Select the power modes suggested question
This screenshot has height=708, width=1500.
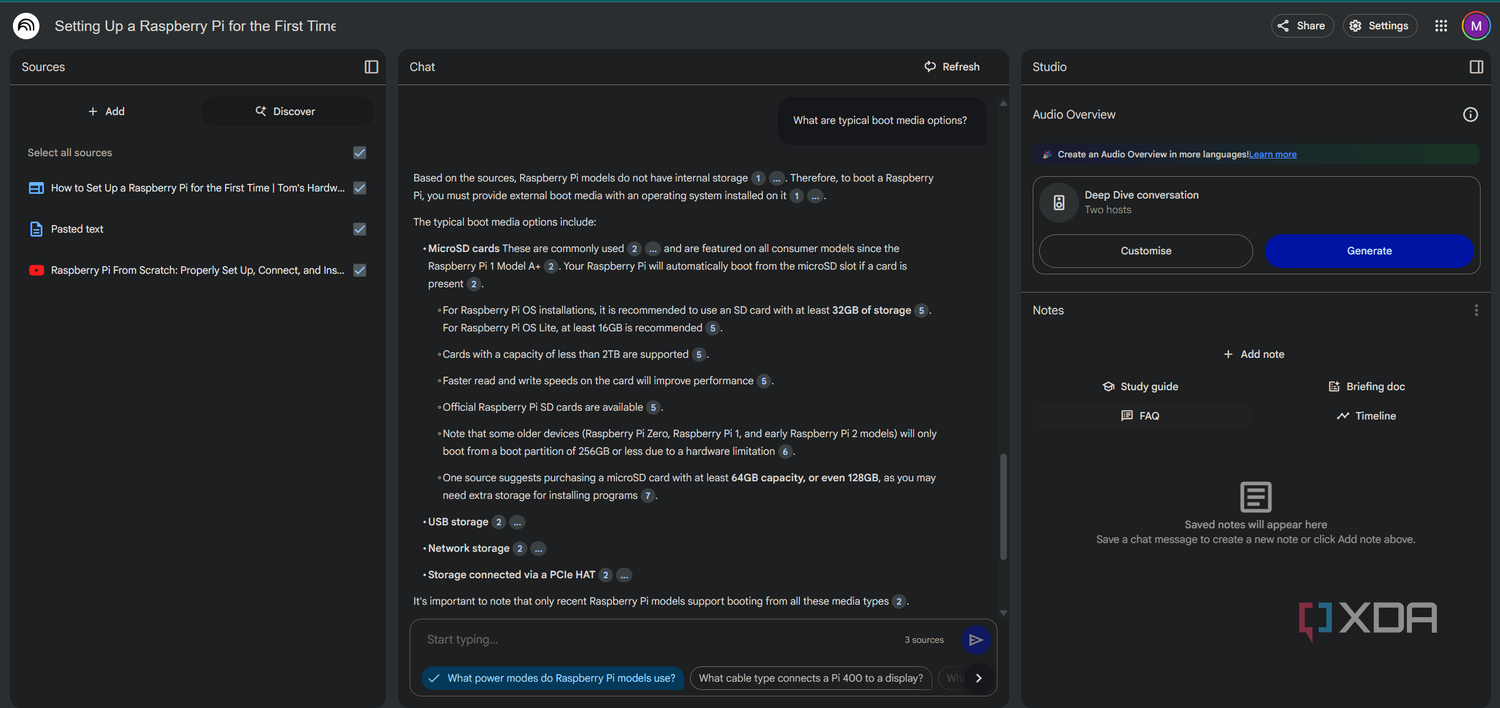(553, 678)
